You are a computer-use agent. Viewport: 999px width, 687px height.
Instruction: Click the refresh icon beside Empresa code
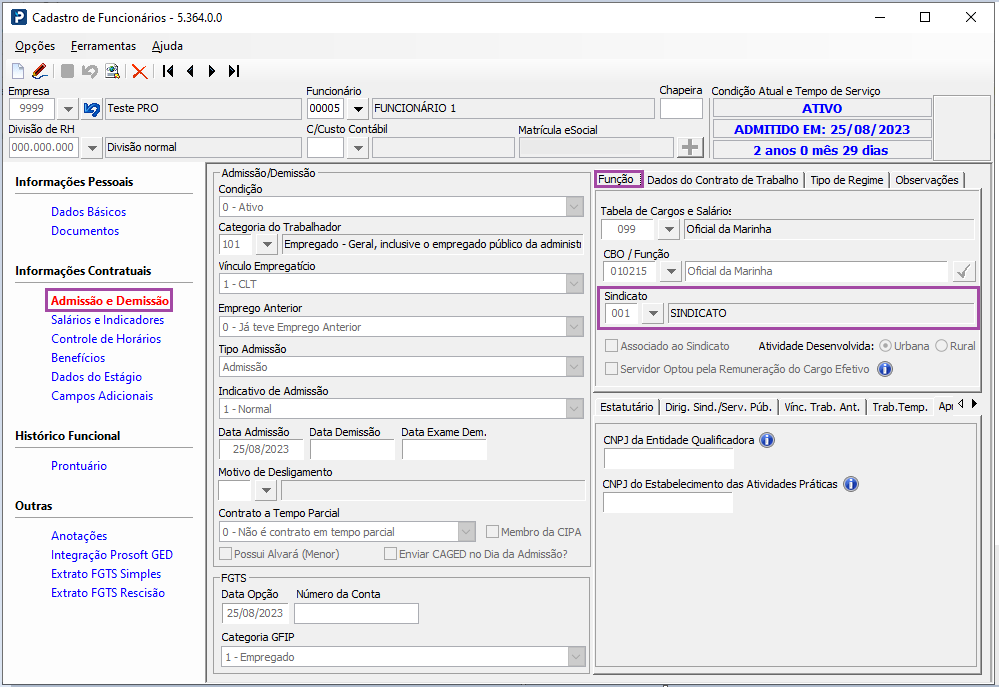pos(92,109)
